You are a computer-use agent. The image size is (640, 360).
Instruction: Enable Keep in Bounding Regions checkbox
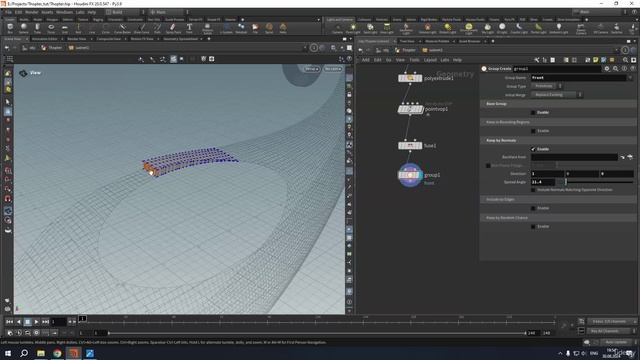(x=533, y=131)
